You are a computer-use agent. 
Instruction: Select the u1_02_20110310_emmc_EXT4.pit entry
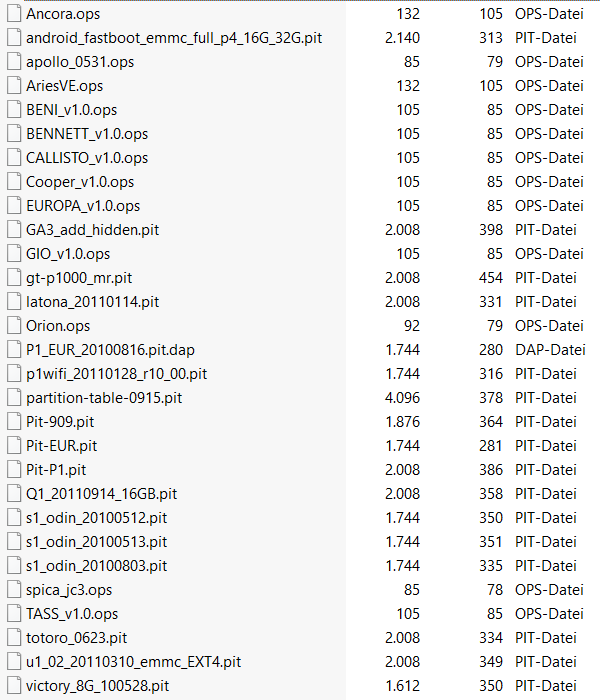tap(133, 662)
